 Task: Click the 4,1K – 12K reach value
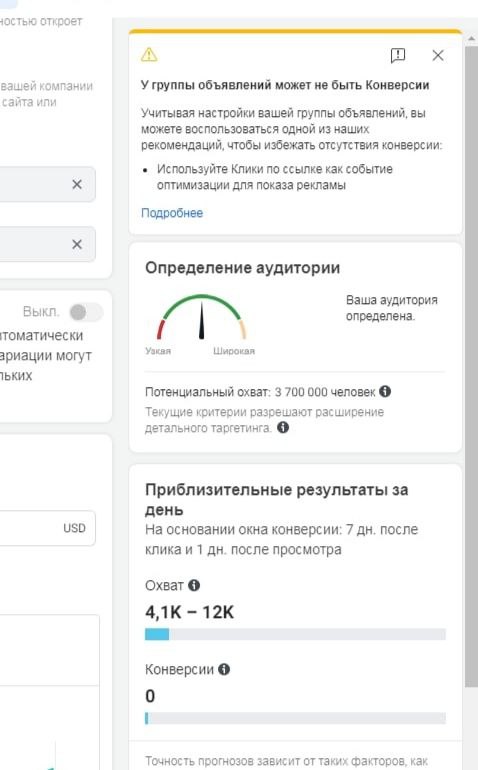[x=190, y=612]
